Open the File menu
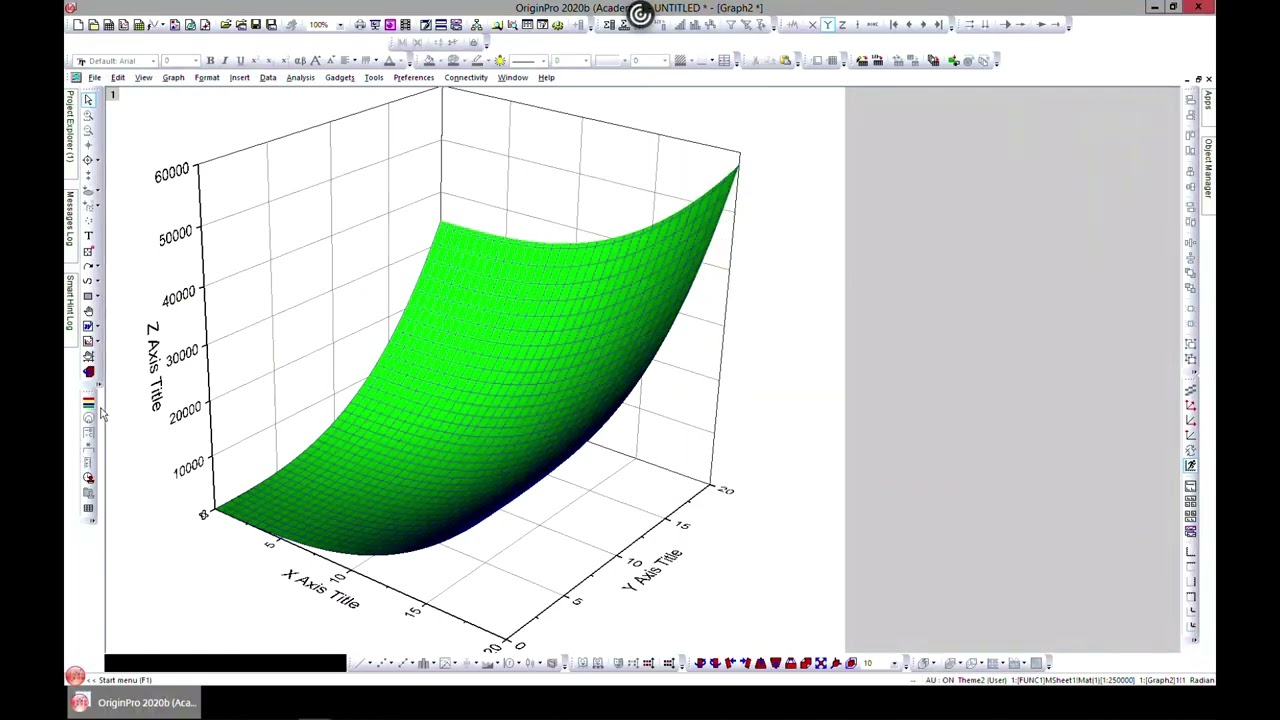 coord(94,78)
